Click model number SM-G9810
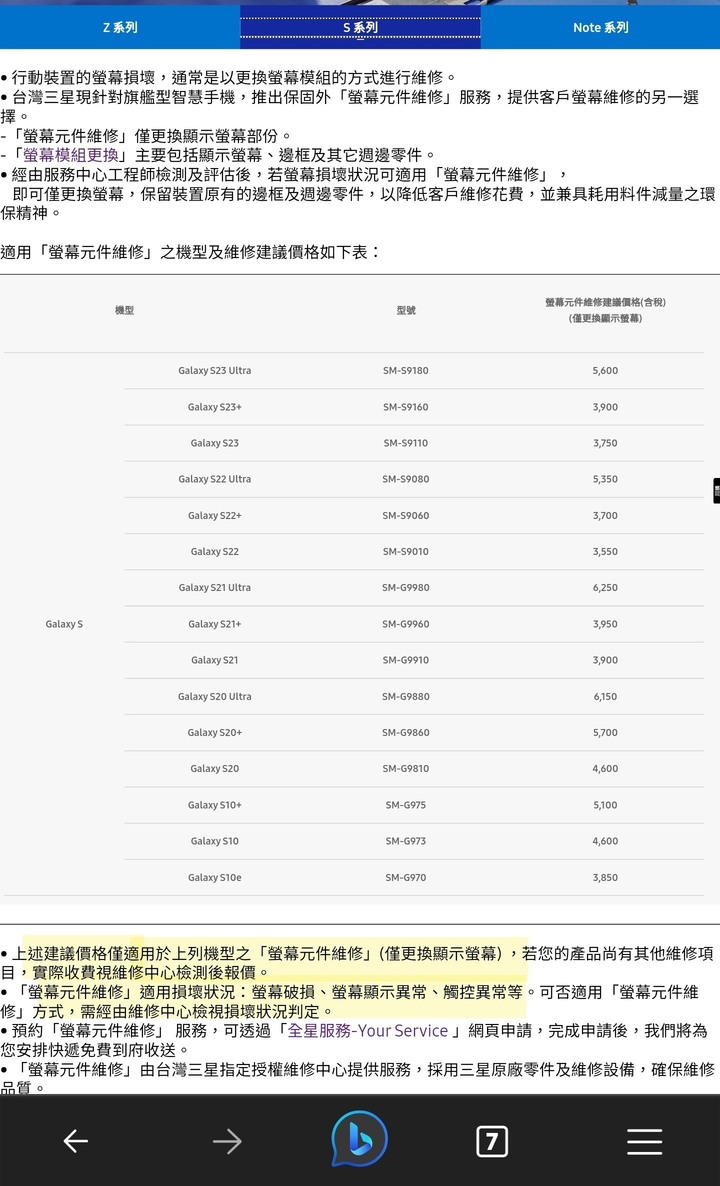The image size is (720, 1186). 405,768
